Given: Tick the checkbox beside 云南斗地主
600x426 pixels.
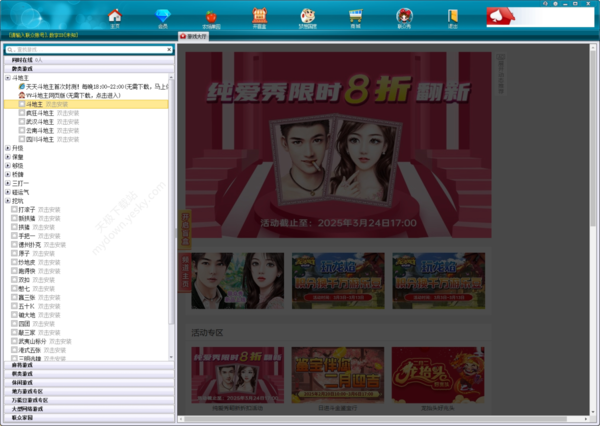Looking at the screenshot, I should click(22, 131).
